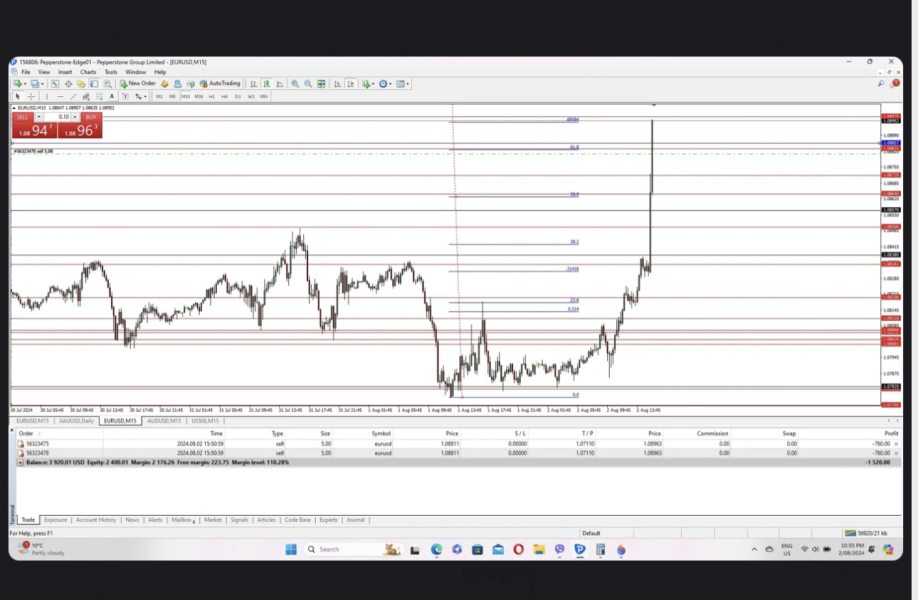918x600 pixels.
Task: Open the Opera browser in Windows taskbar
Action: 518,549
